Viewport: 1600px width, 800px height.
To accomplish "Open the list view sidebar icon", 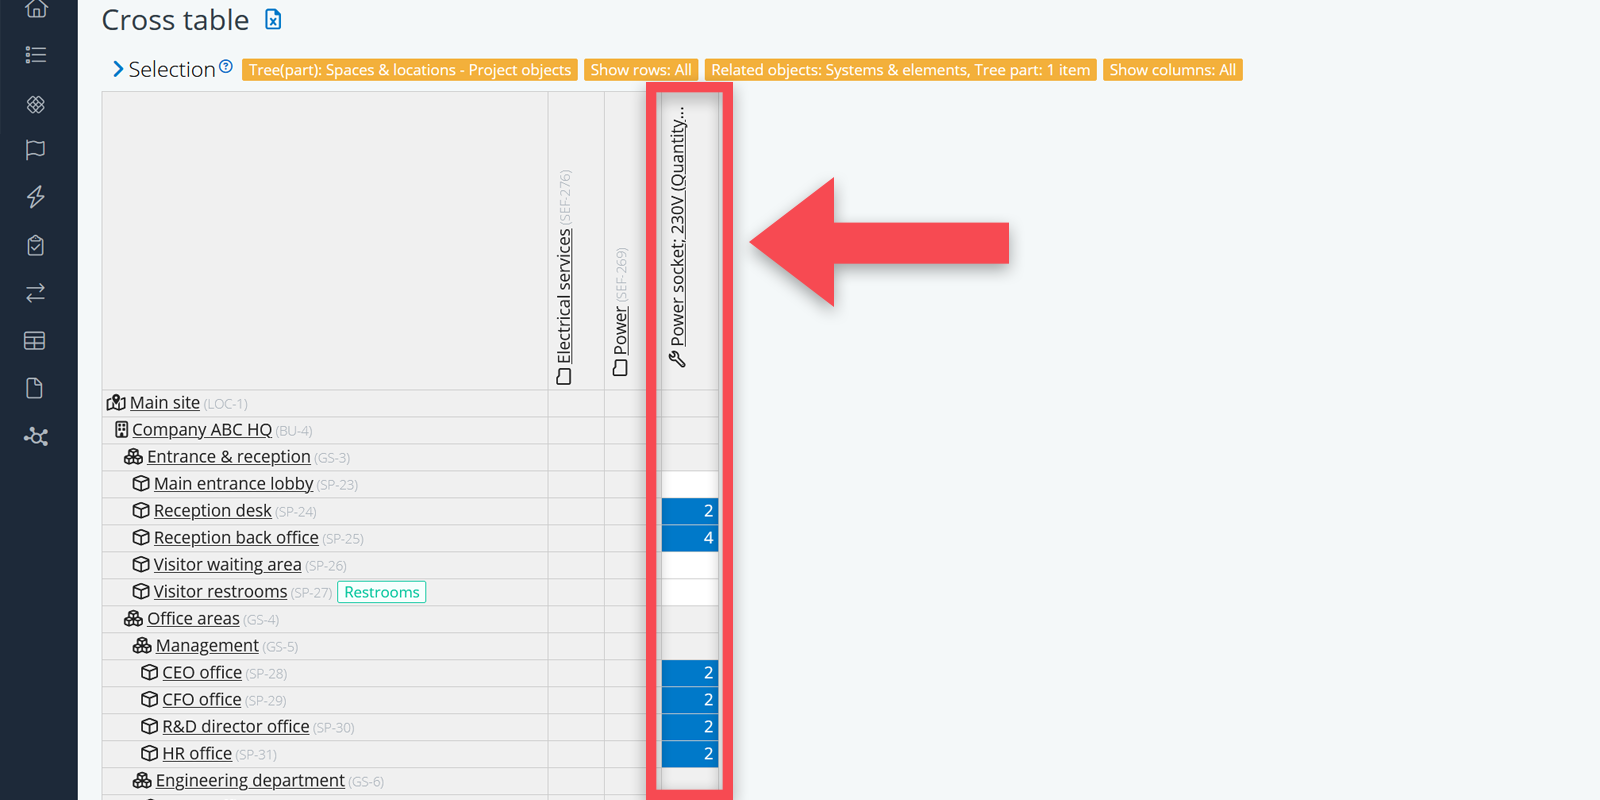I will click(x=36, y=55).
